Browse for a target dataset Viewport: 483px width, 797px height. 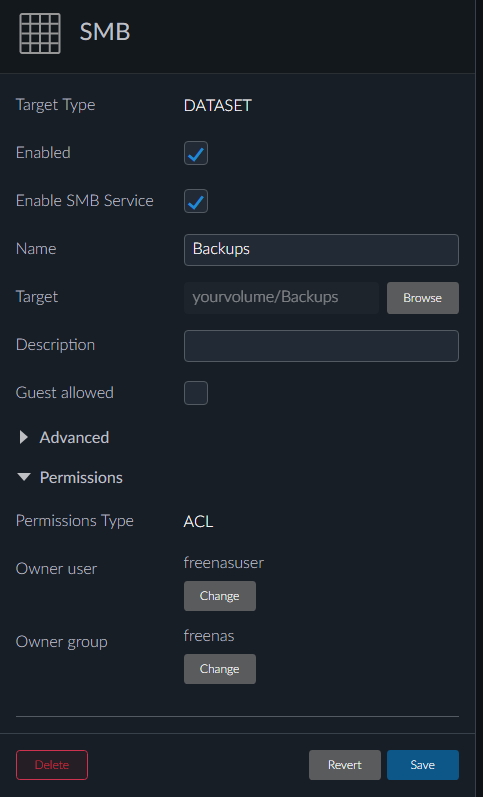click(422, 298)
